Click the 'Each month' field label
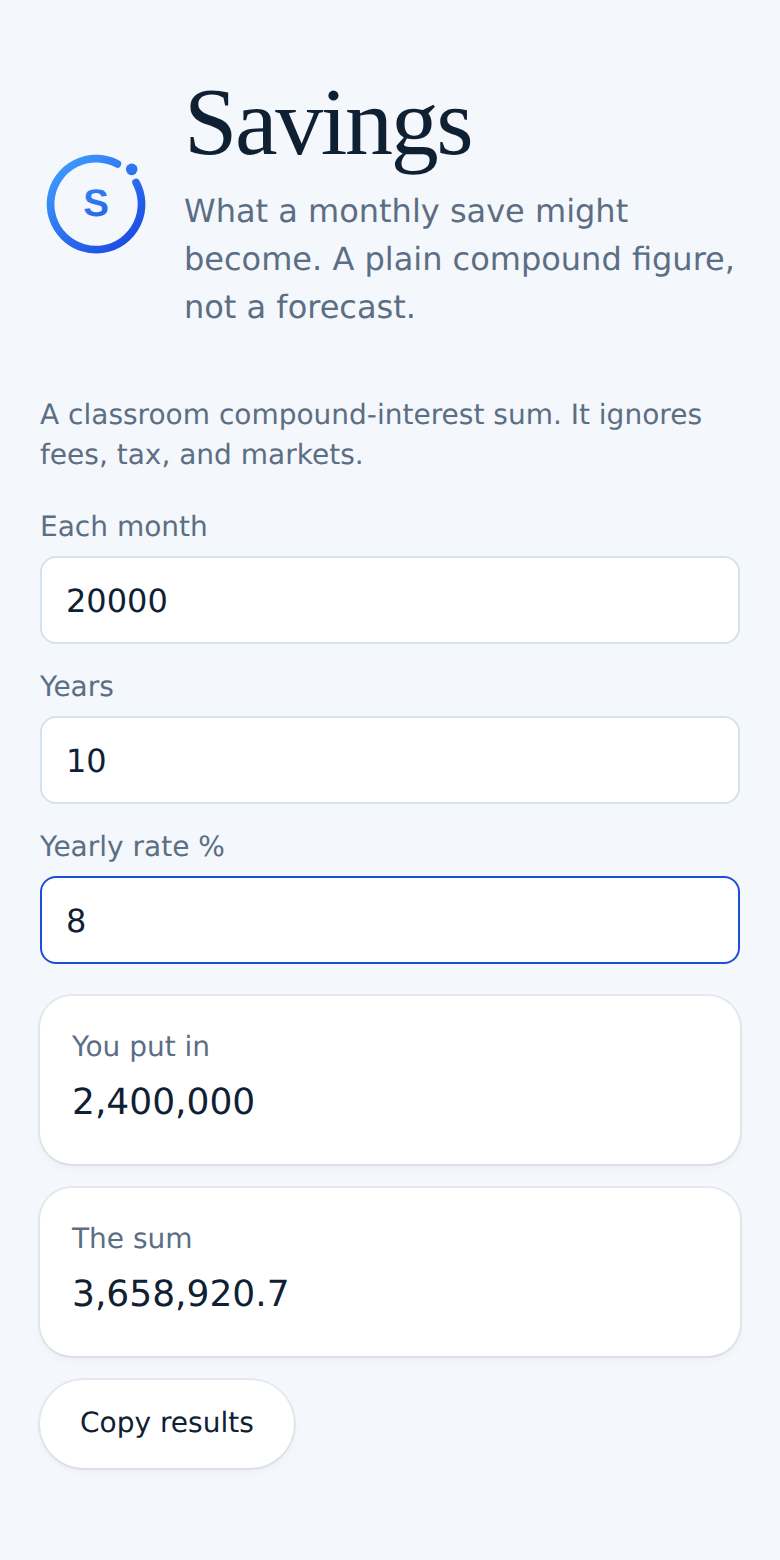The image size is (780, 1560). coord(124,526)
